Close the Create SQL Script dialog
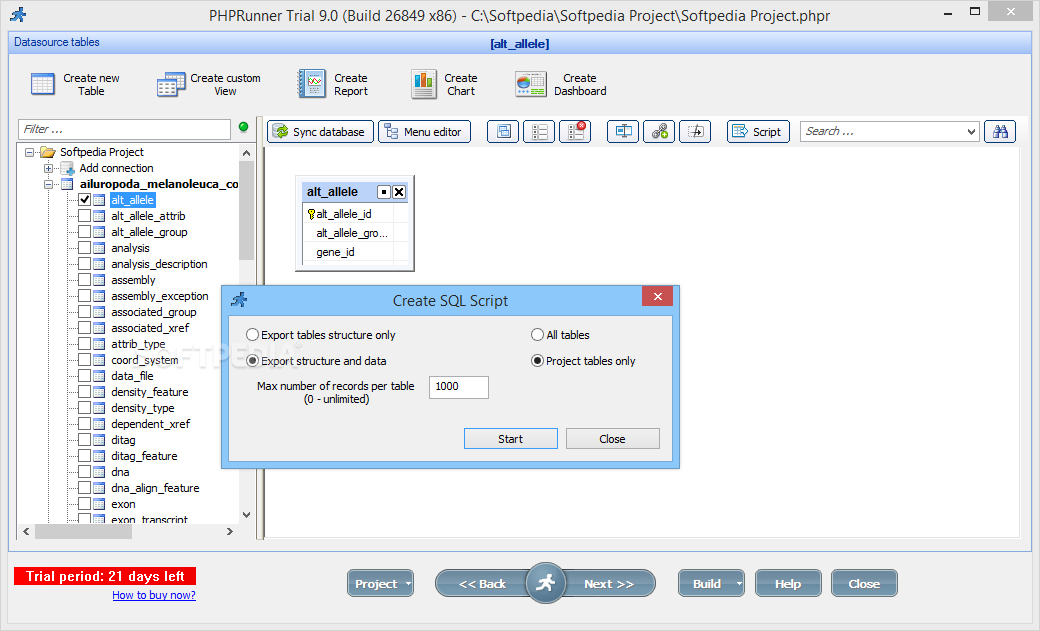The width and height of the screenshot is (1040, 631). (657, 297)
